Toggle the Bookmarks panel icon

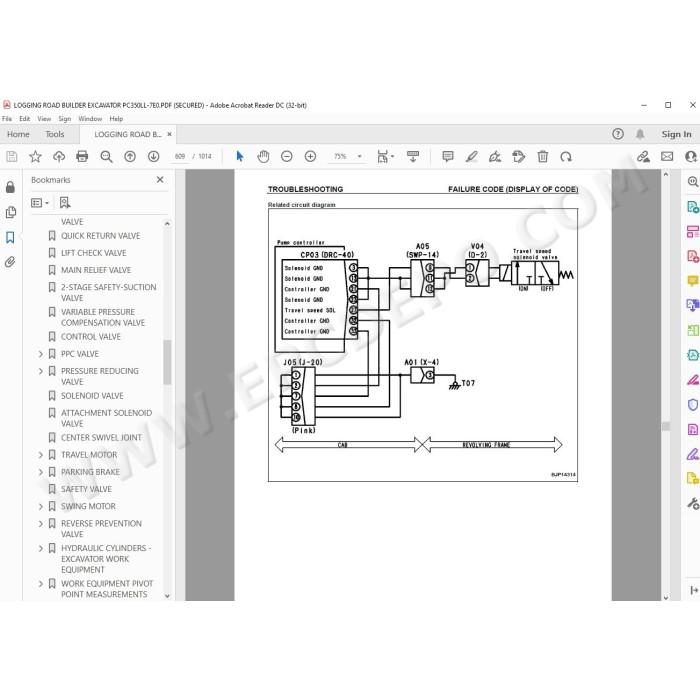pos(10,237)
